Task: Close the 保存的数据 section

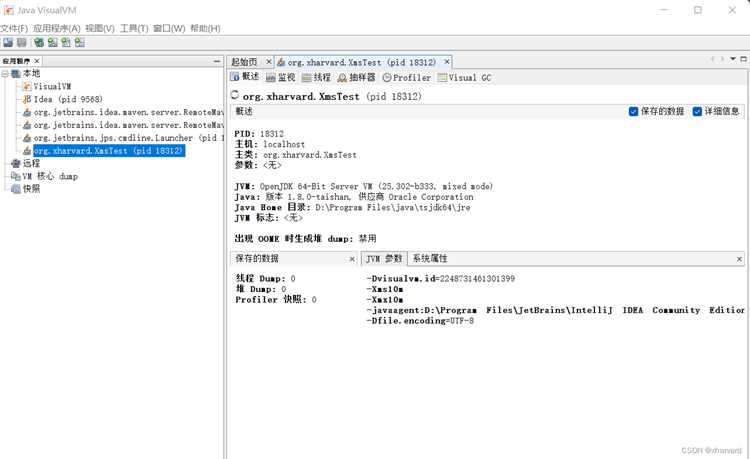Action: click(352, 259)
